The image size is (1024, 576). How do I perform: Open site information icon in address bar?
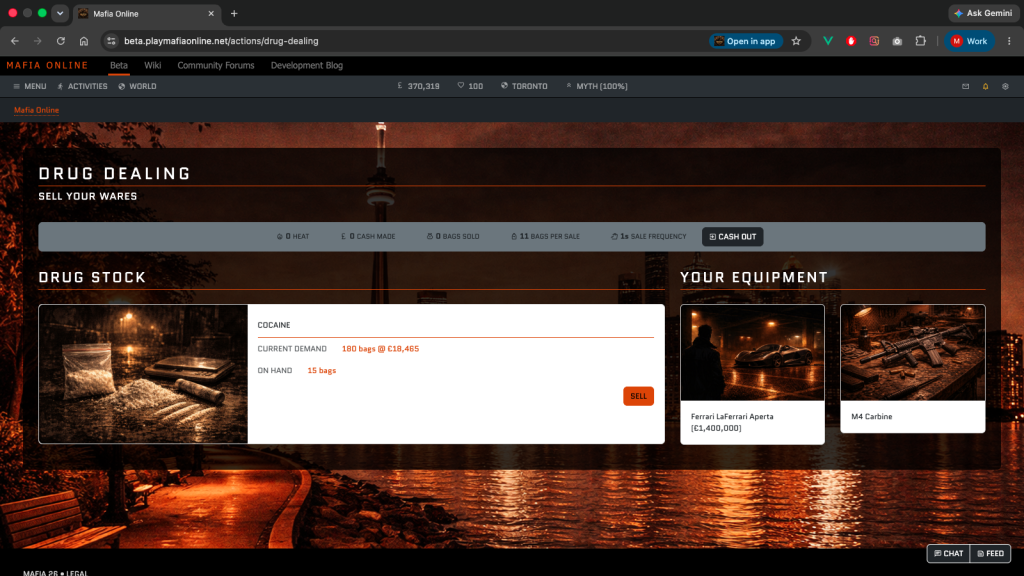tap(111, 40)
